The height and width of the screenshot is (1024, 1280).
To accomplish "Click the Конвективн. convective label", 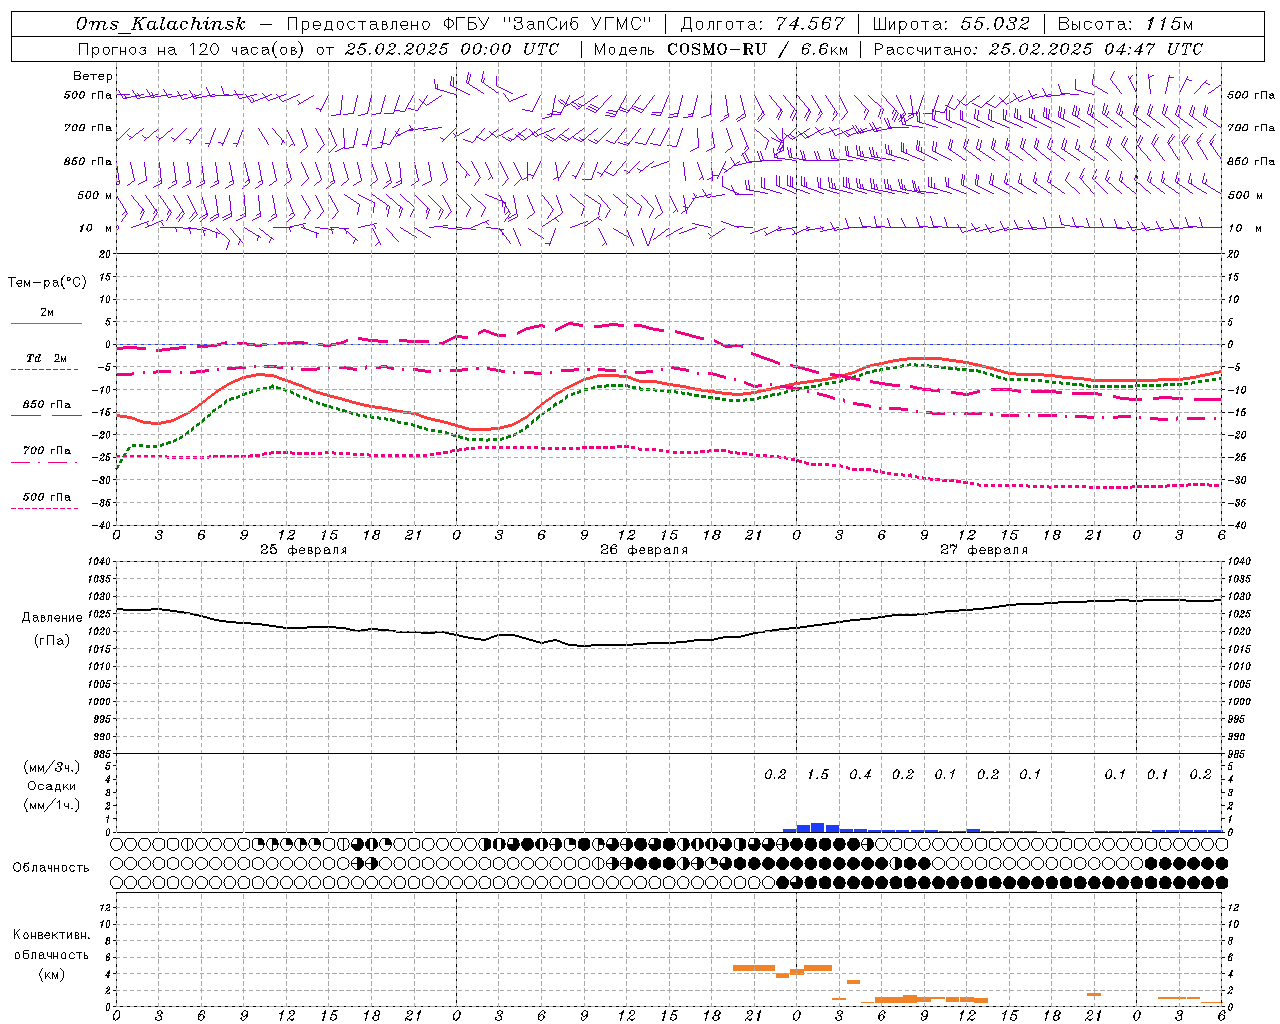I will click(52, 935).
